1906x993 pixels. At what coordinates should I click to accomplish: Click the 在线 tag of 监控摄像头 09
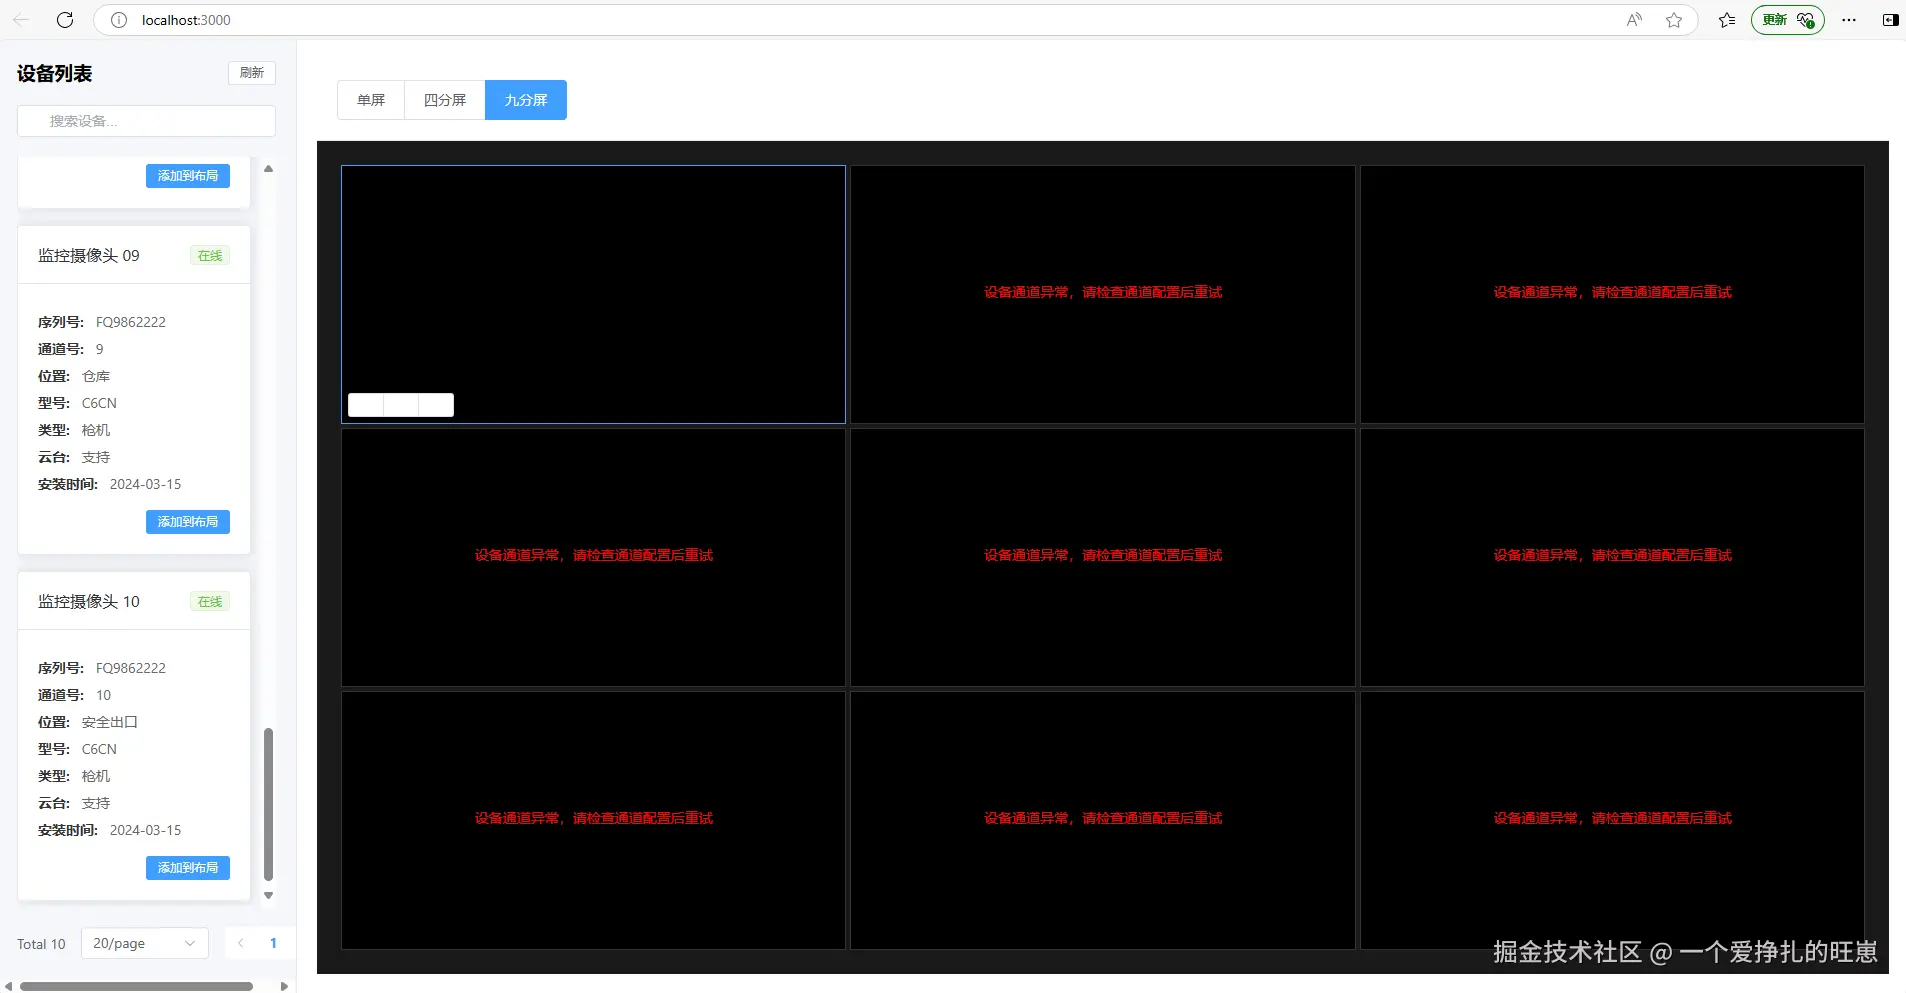pyautogui.click(x=210, y=256)
